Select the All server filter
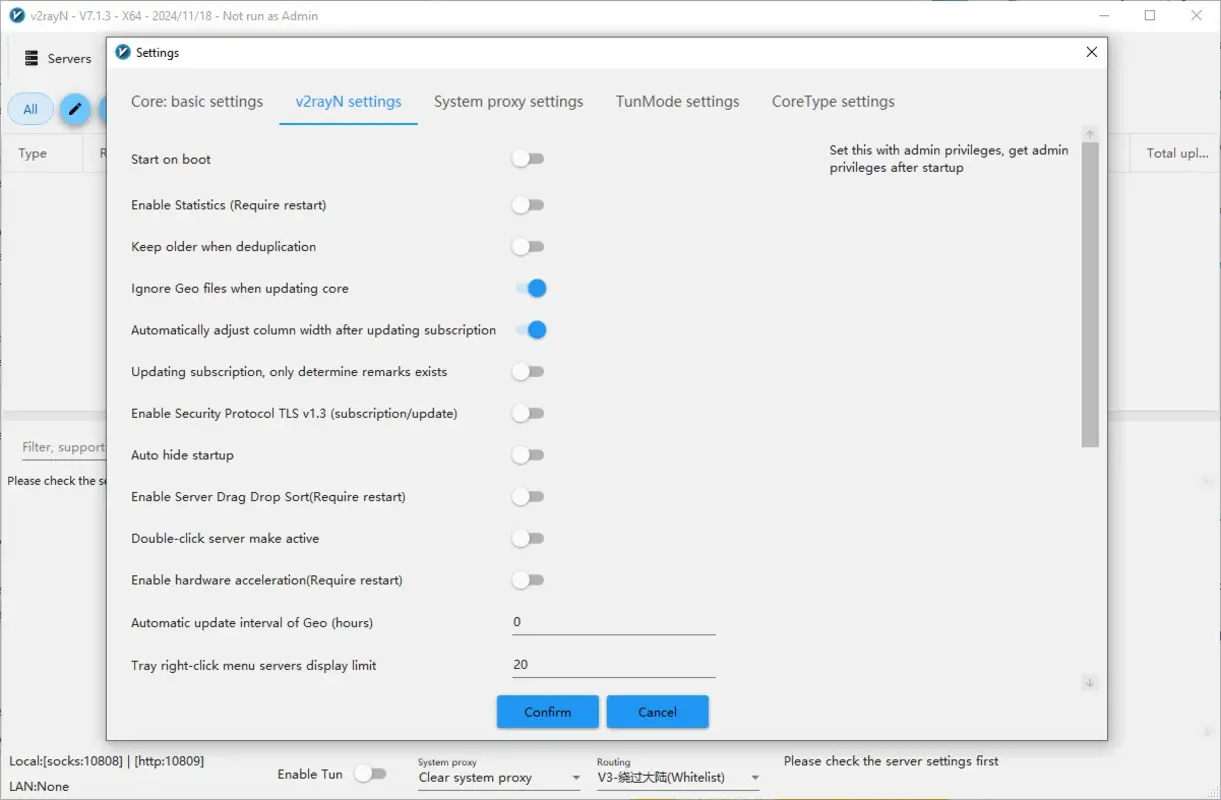 click(30, 108)
